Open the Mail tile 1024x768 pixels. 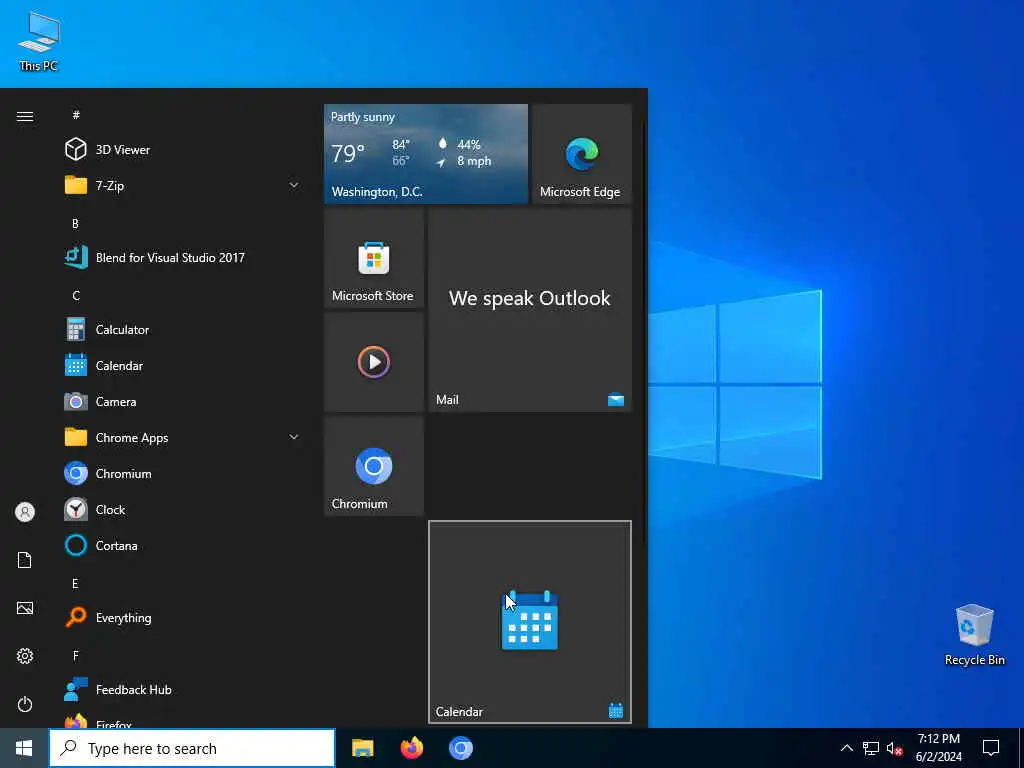[530, 310]
